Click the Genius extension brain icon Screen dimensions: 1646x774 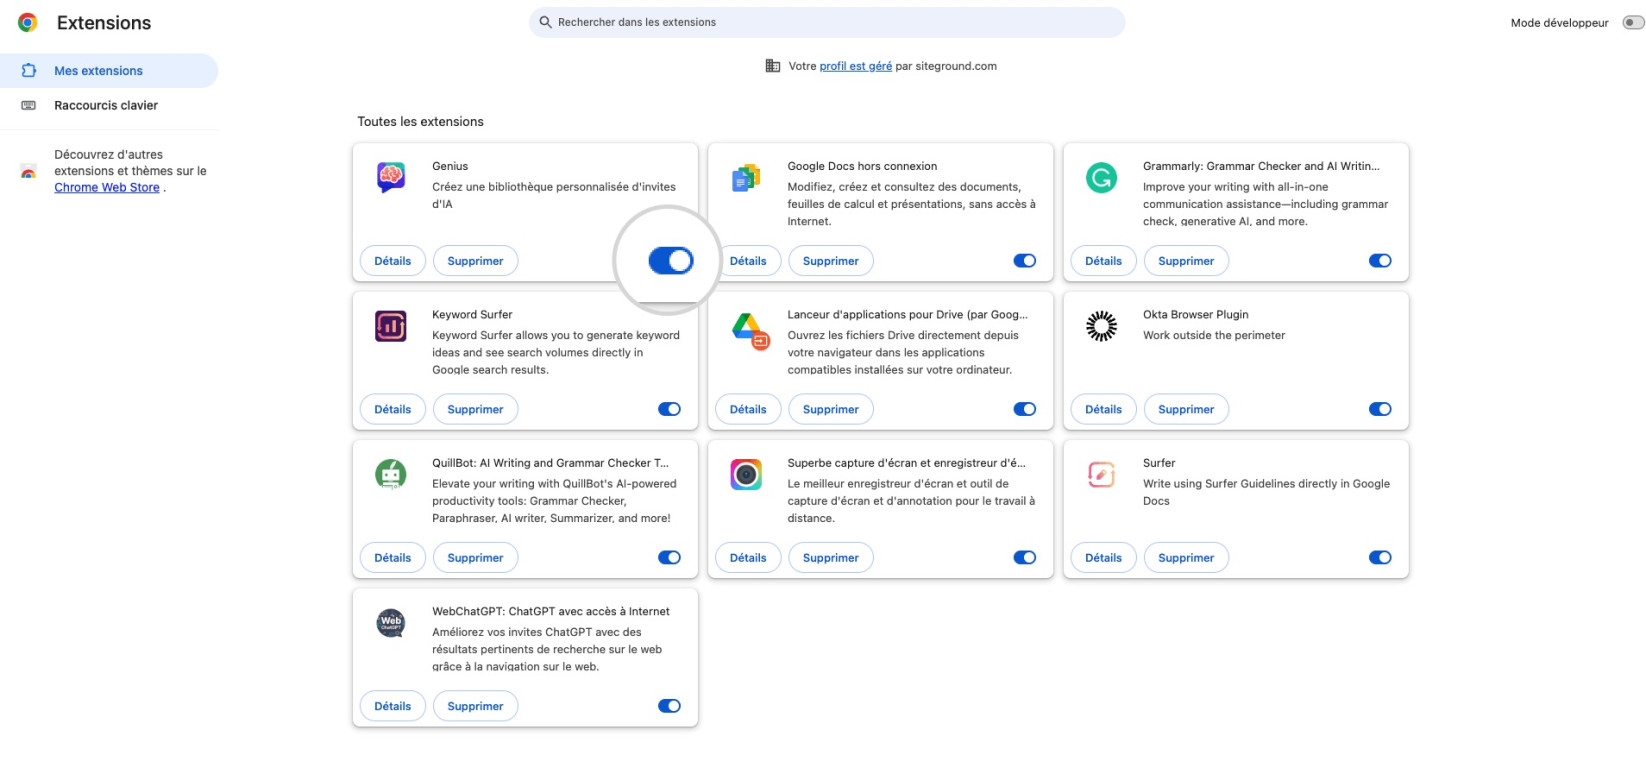tap(391, 177)
